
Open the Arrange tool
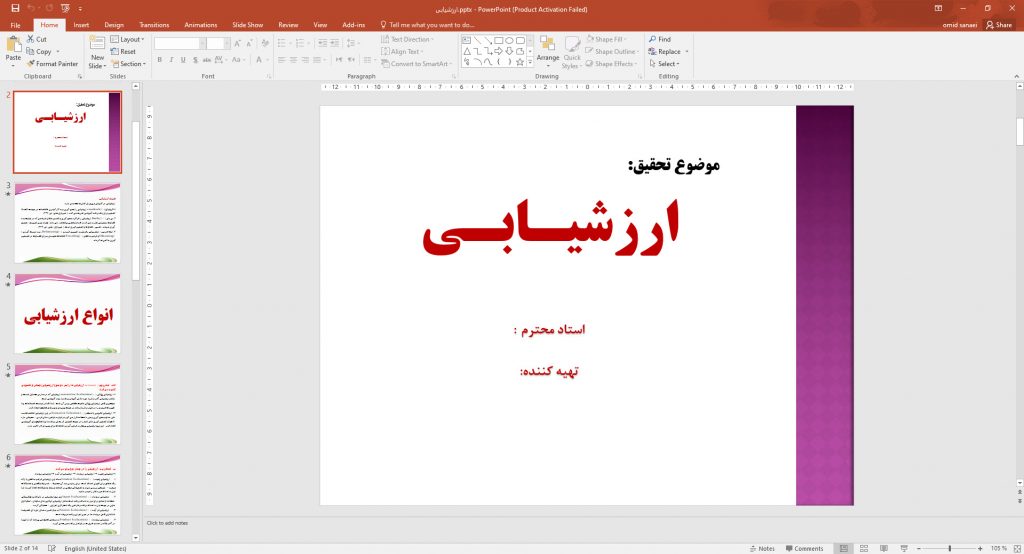[x=547, y=50]
